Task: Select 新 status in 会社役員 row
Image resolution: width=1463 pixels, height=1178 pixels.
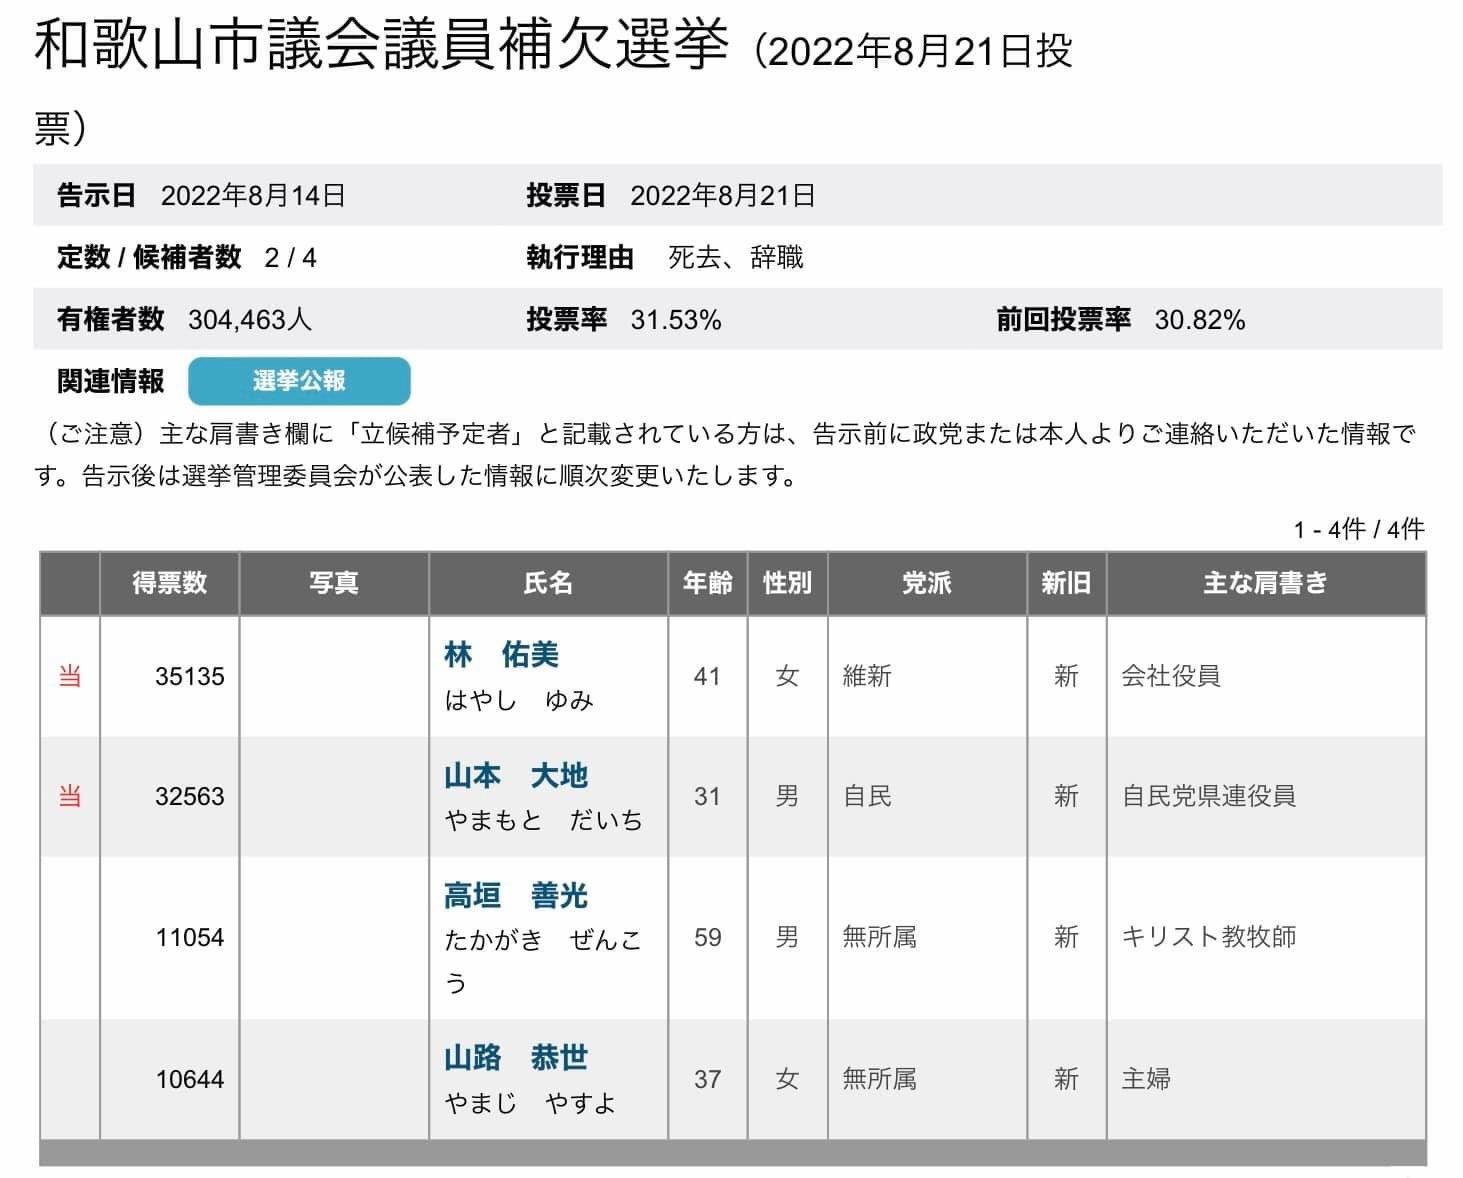Action: [1066, 677]
